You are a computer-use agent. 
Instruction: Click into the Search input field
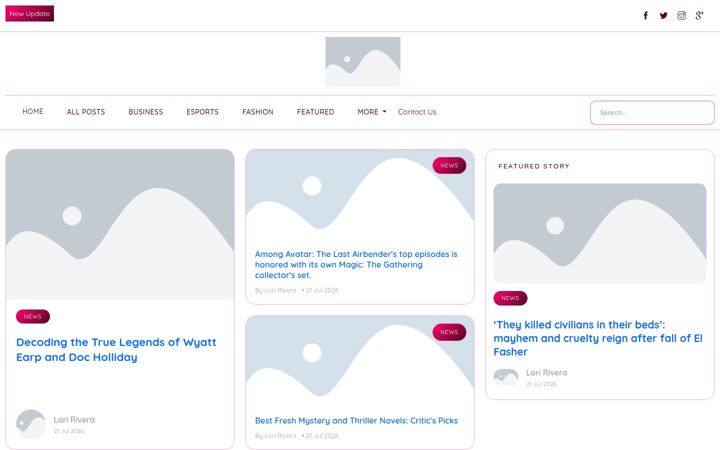coord(652,112)
